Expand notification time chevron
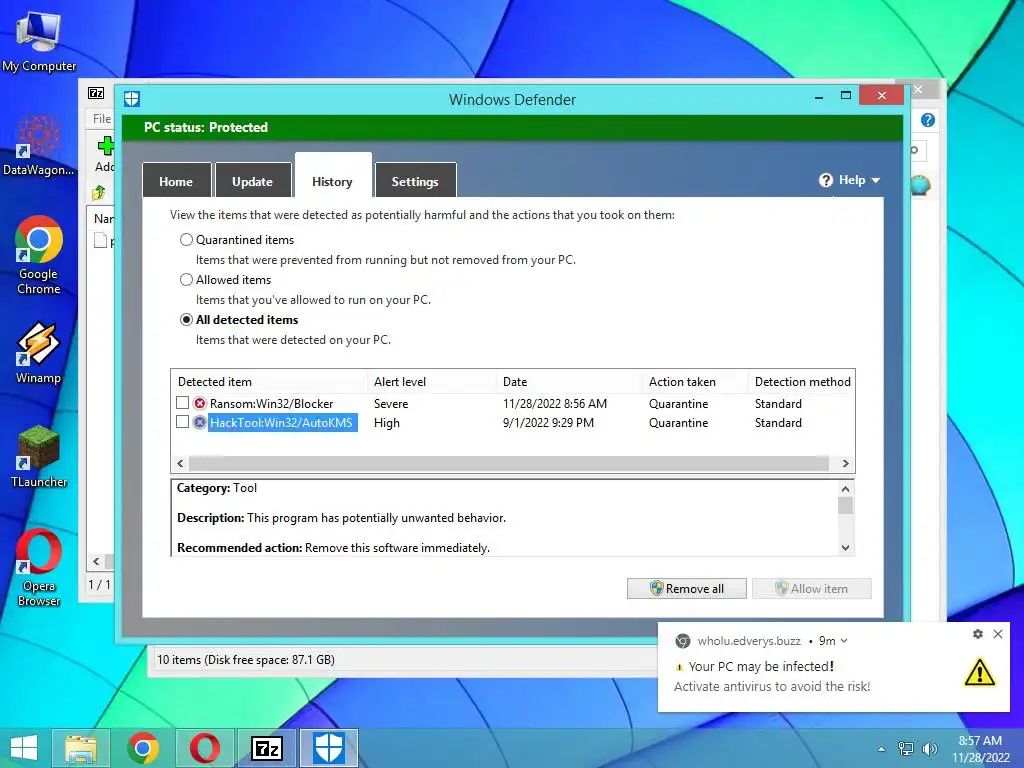Screen dimensions: 1024x768 click(844, 641)
